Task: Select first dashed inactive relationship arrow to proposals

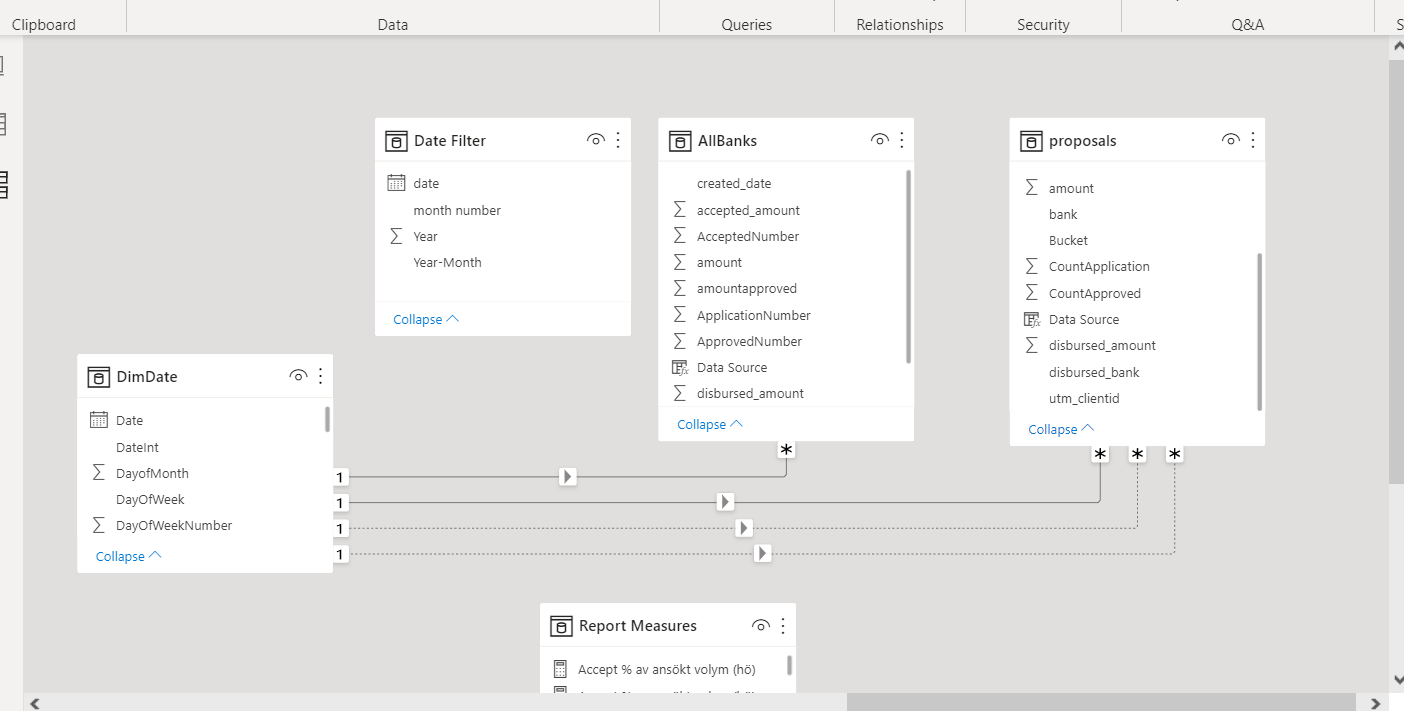Action: [x=743, y=528]
